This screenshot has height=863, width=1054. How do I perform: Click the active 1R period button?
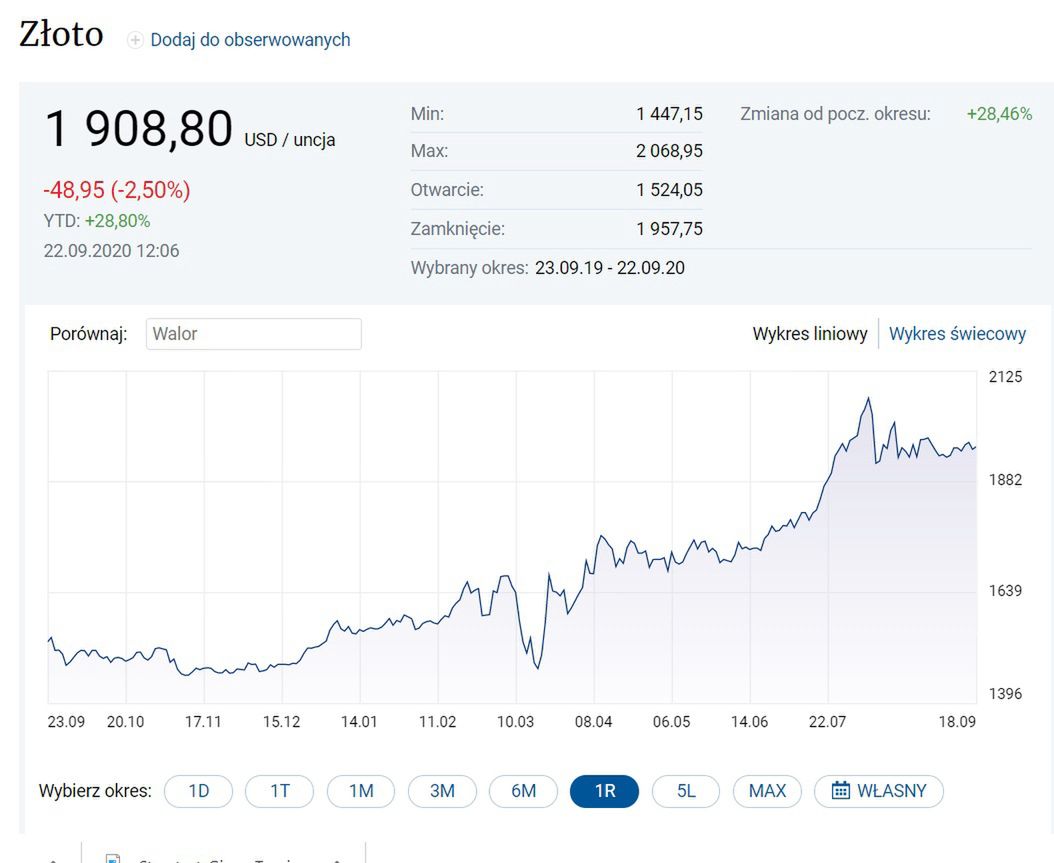pyautogui.click(x=604, y=791)
